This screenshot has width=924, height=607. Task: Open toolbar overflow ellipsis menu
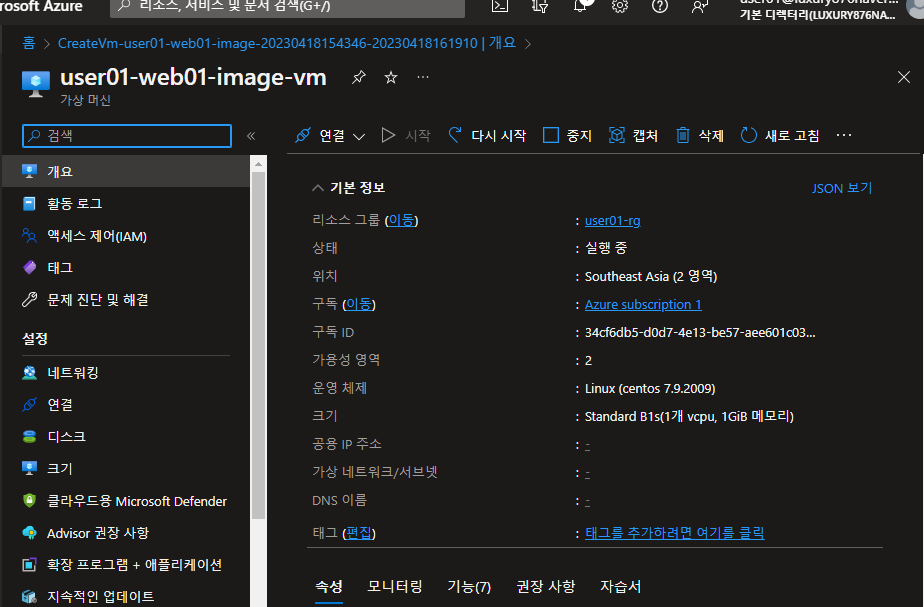coord(844,136)
